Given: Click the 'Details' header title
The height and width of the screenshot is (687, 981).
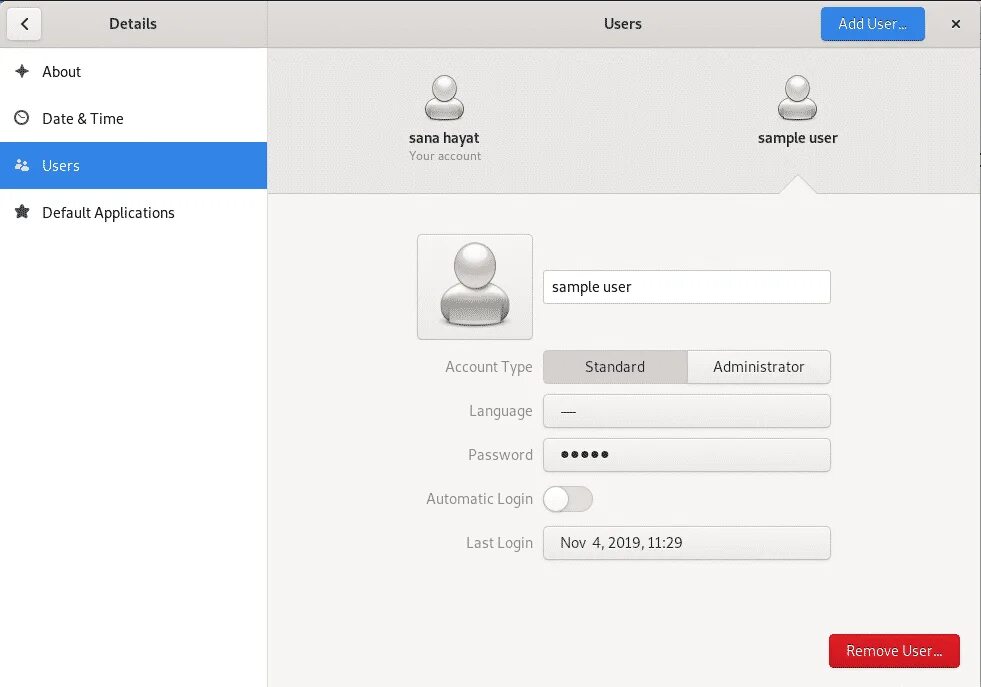Looking at the screenshot, I should coord(133,24).
